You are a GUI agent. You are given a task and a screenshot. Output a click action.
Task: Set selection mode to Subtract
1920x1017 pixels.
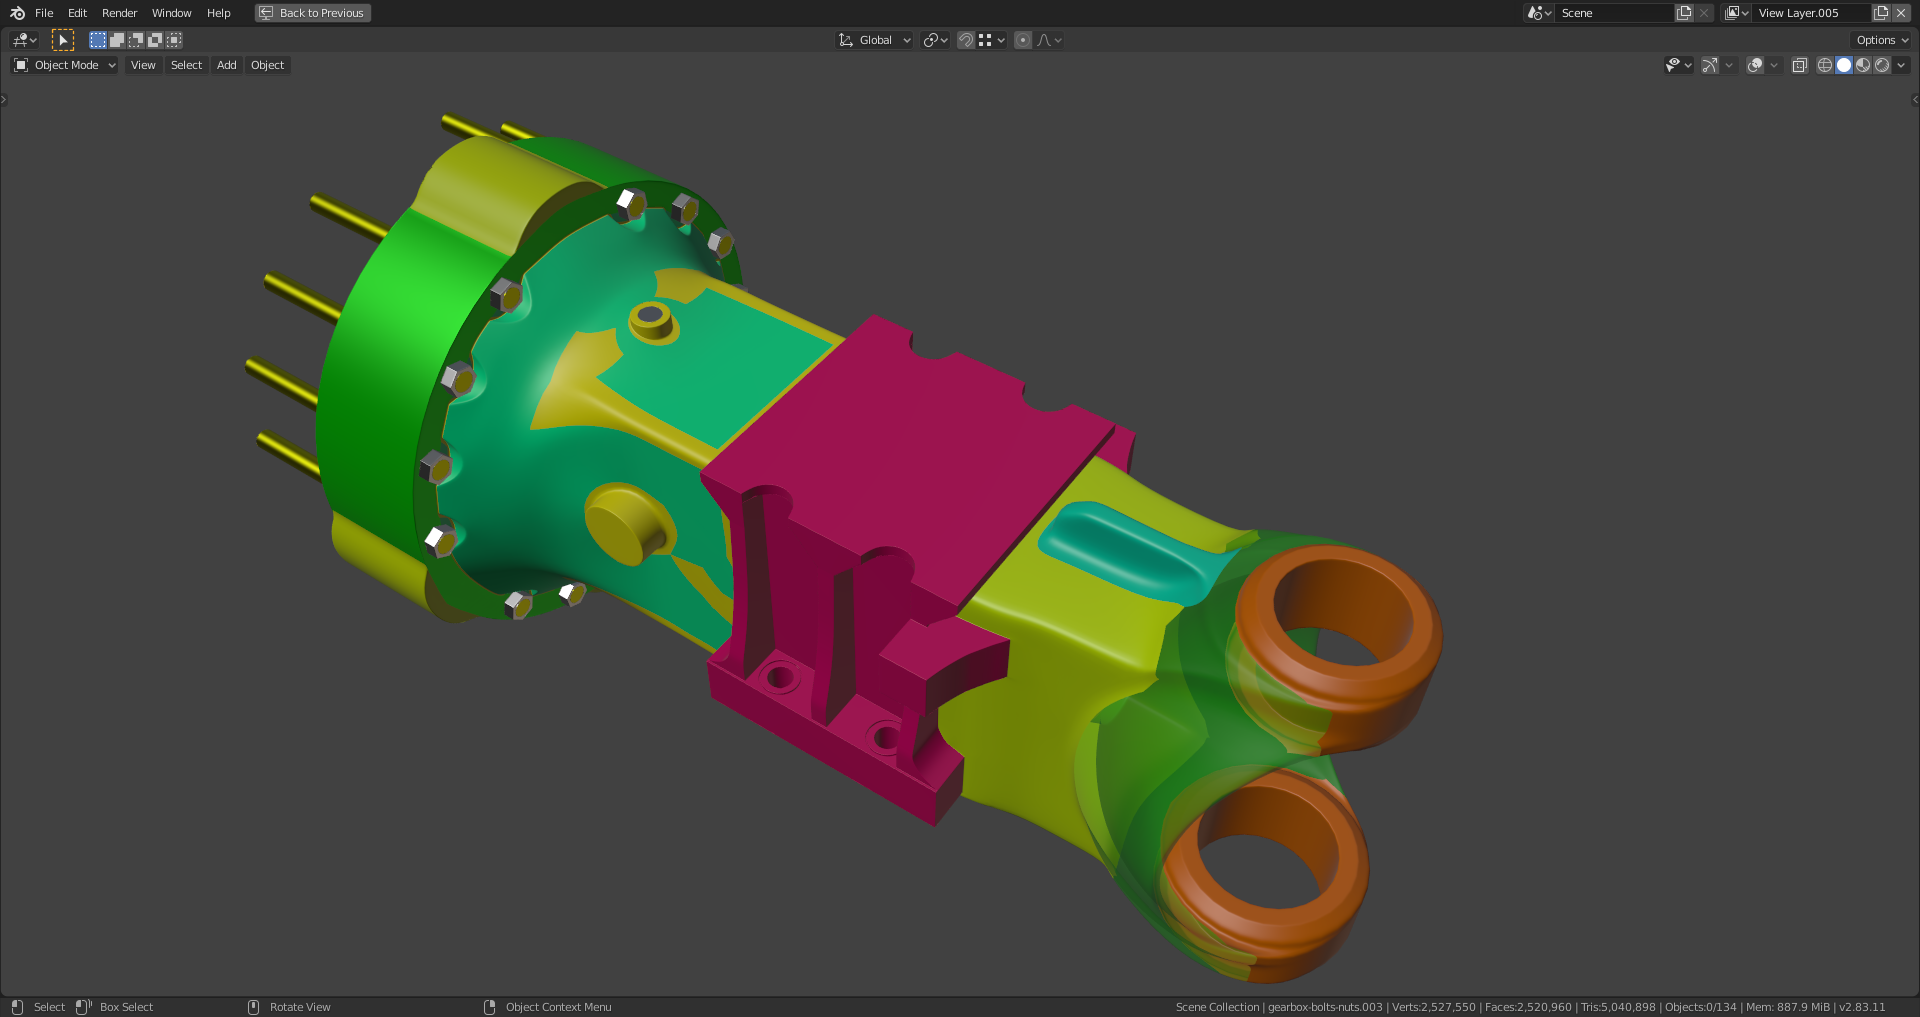pos(136,40)
